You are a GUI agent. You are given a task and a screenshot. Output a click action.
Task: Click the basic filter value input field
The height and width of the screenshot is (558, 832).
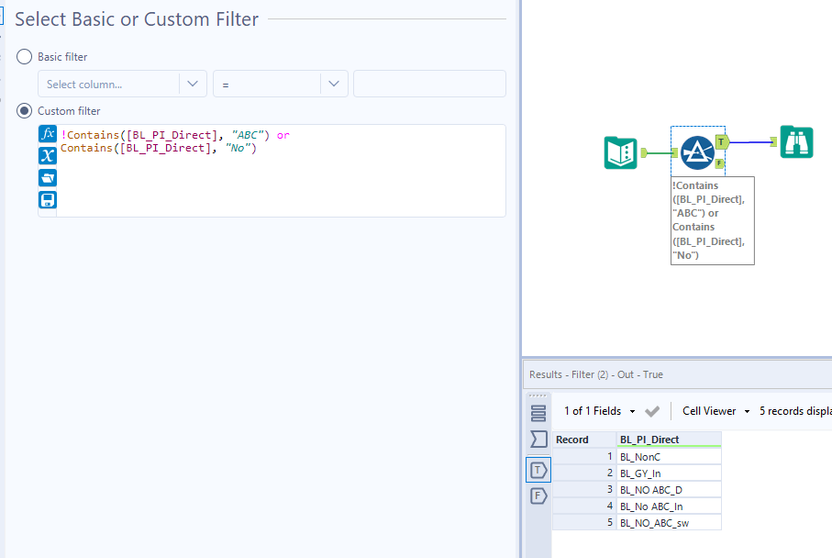coord(429,84)
